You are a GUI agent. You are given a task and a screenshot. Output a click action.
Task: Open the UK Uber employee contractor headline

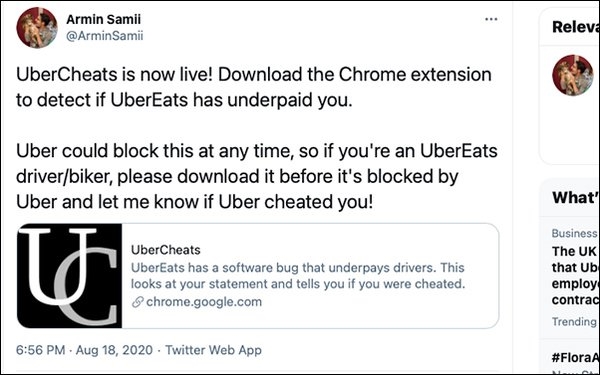click(575, 276)
